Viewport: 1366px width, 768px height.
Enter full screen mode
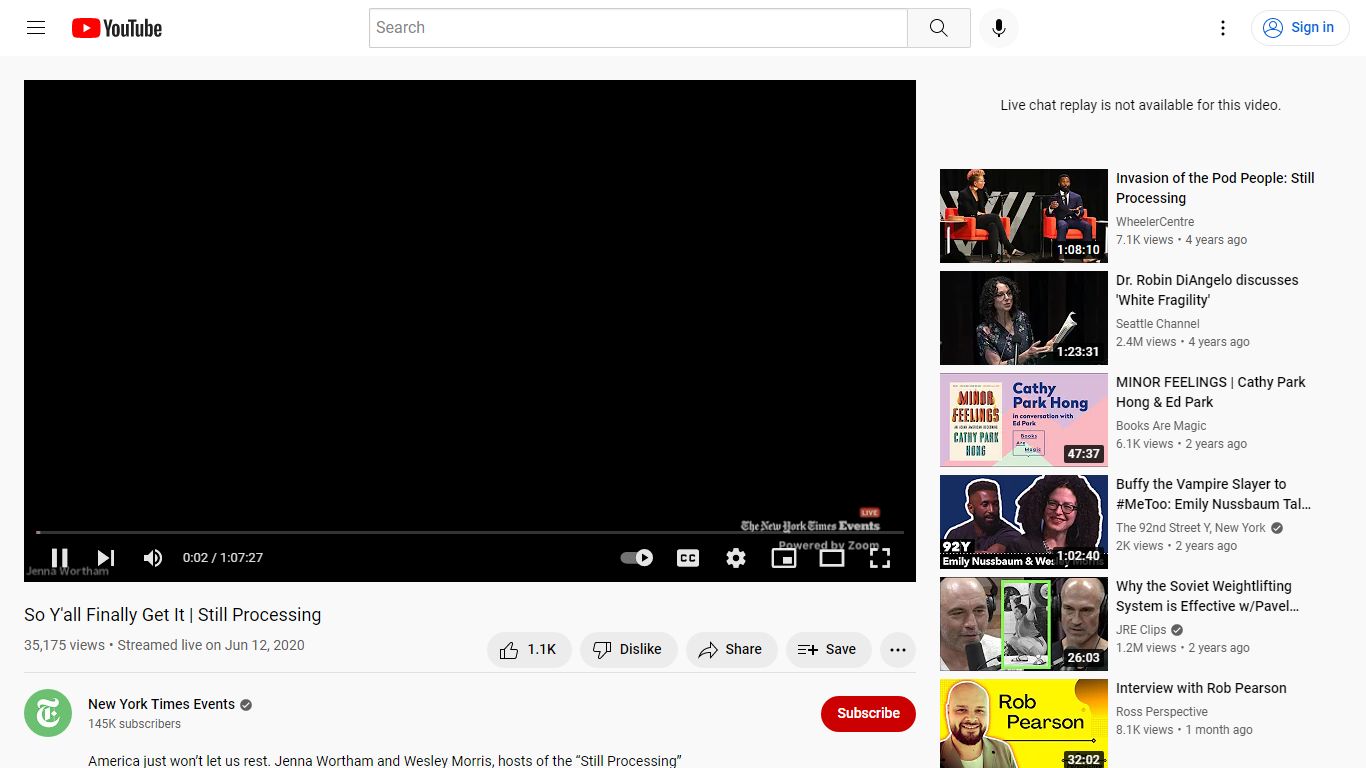[x=880, y=558]
